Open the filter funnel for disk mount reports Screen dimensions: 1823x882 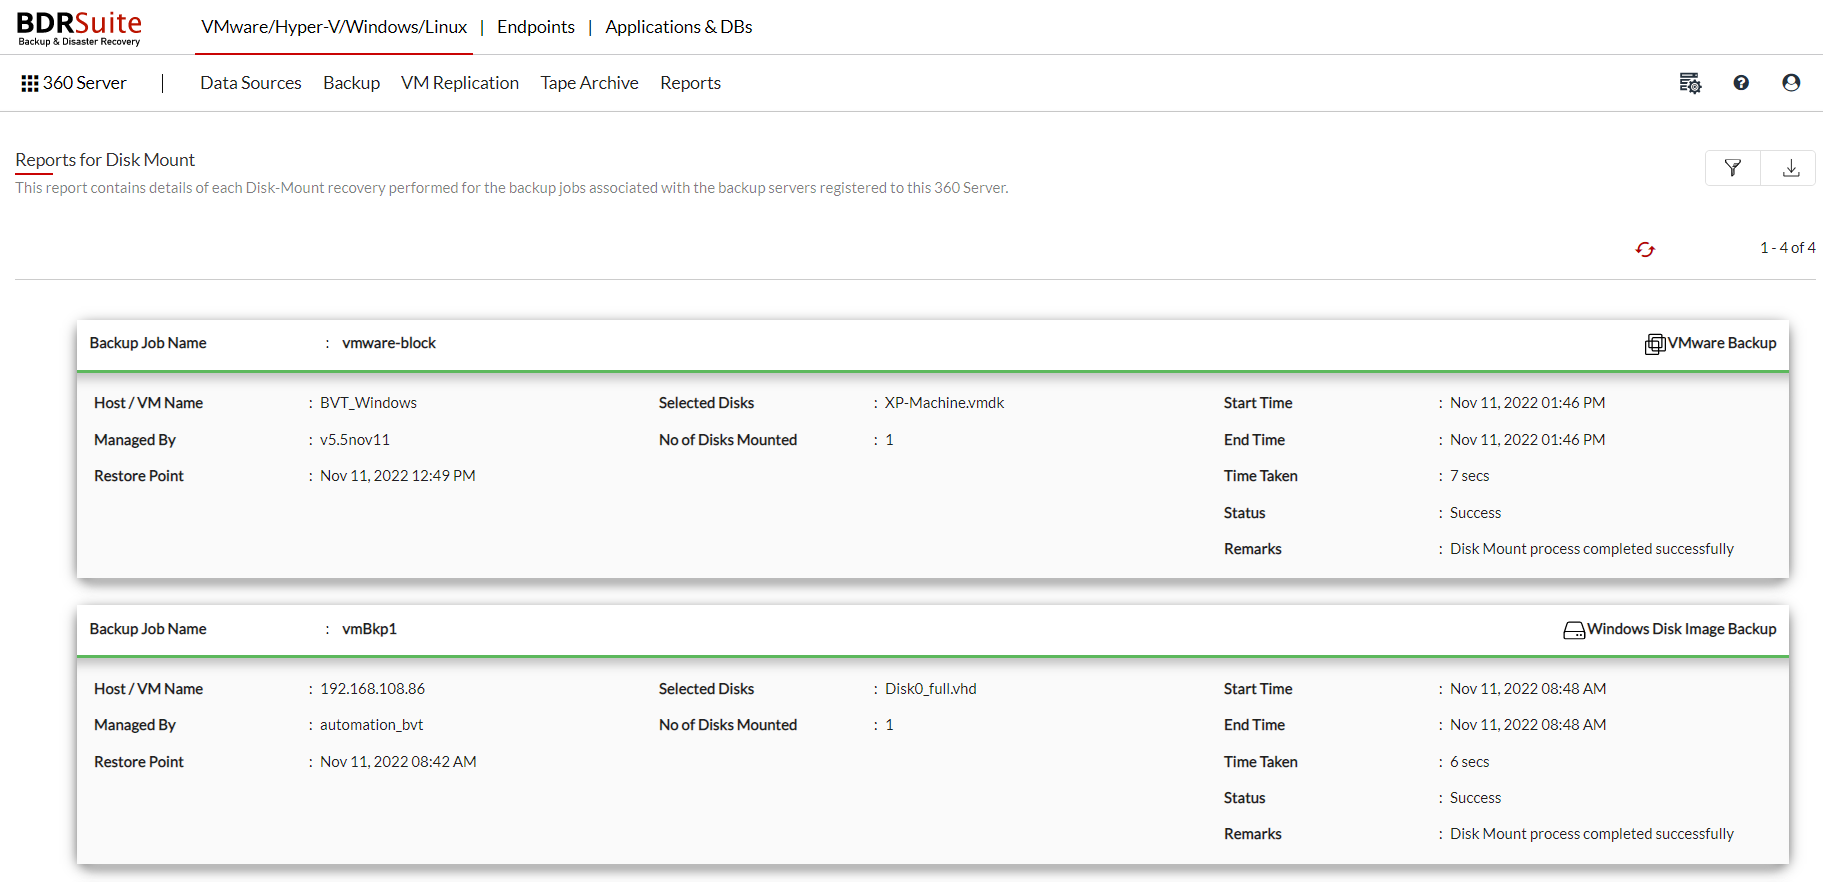coord(1733,168)
